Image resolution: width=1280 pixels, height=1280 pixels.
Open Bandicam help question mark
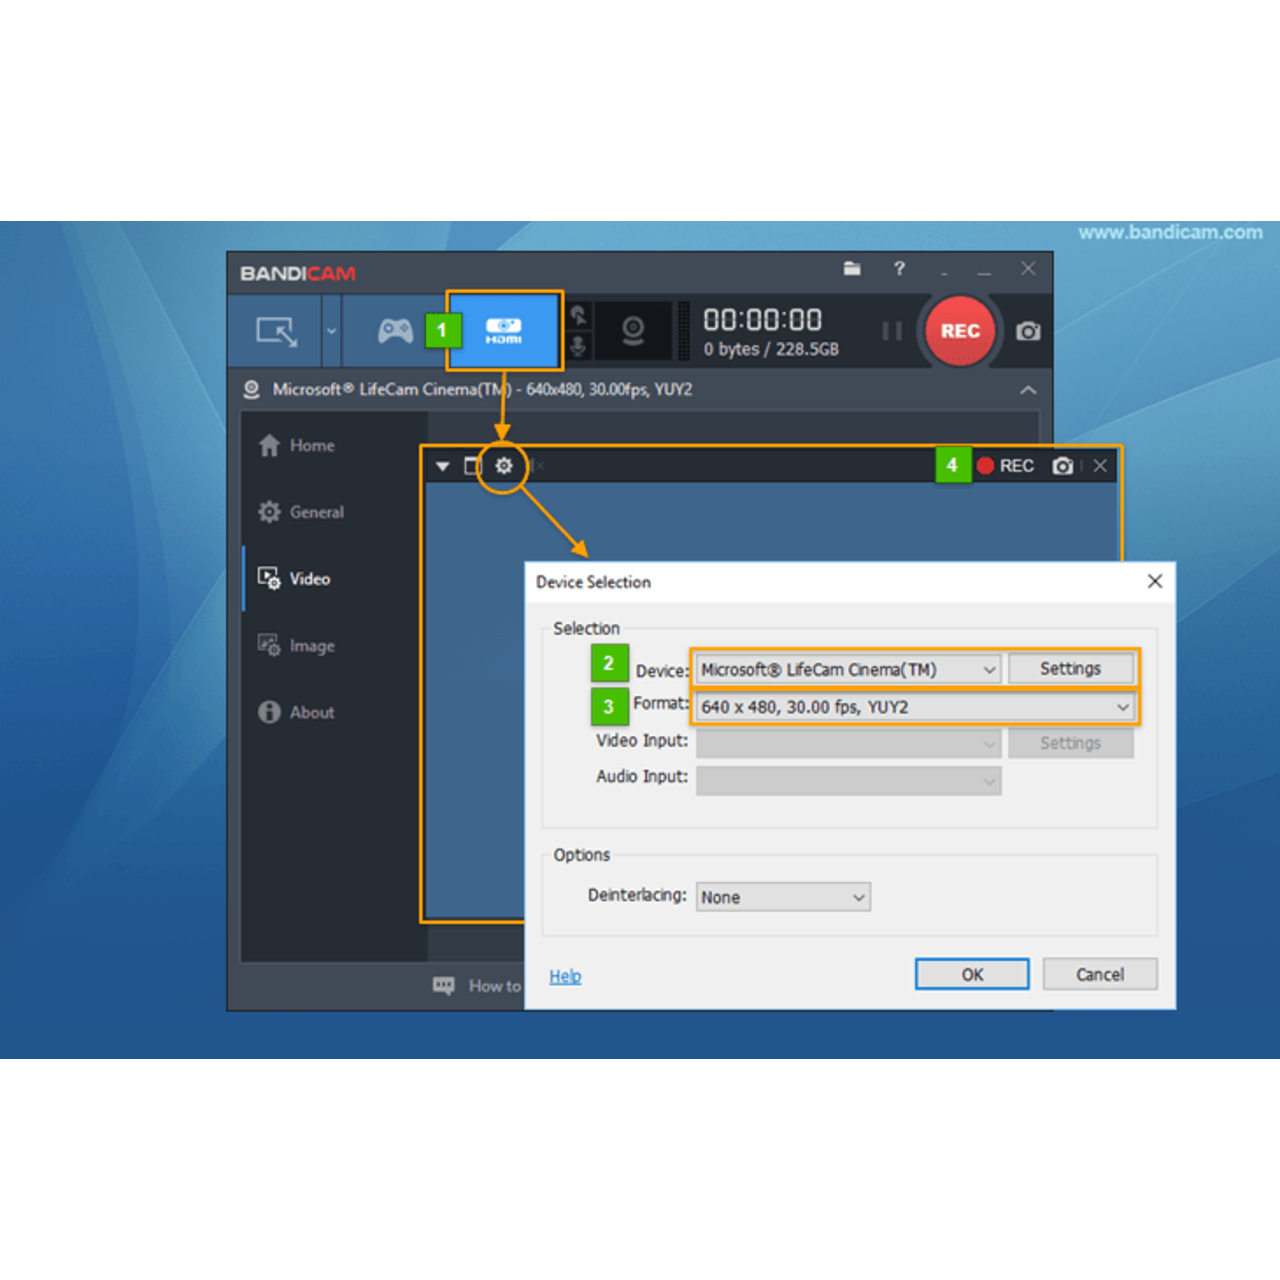pyautogui.click(x=899, y=268)
